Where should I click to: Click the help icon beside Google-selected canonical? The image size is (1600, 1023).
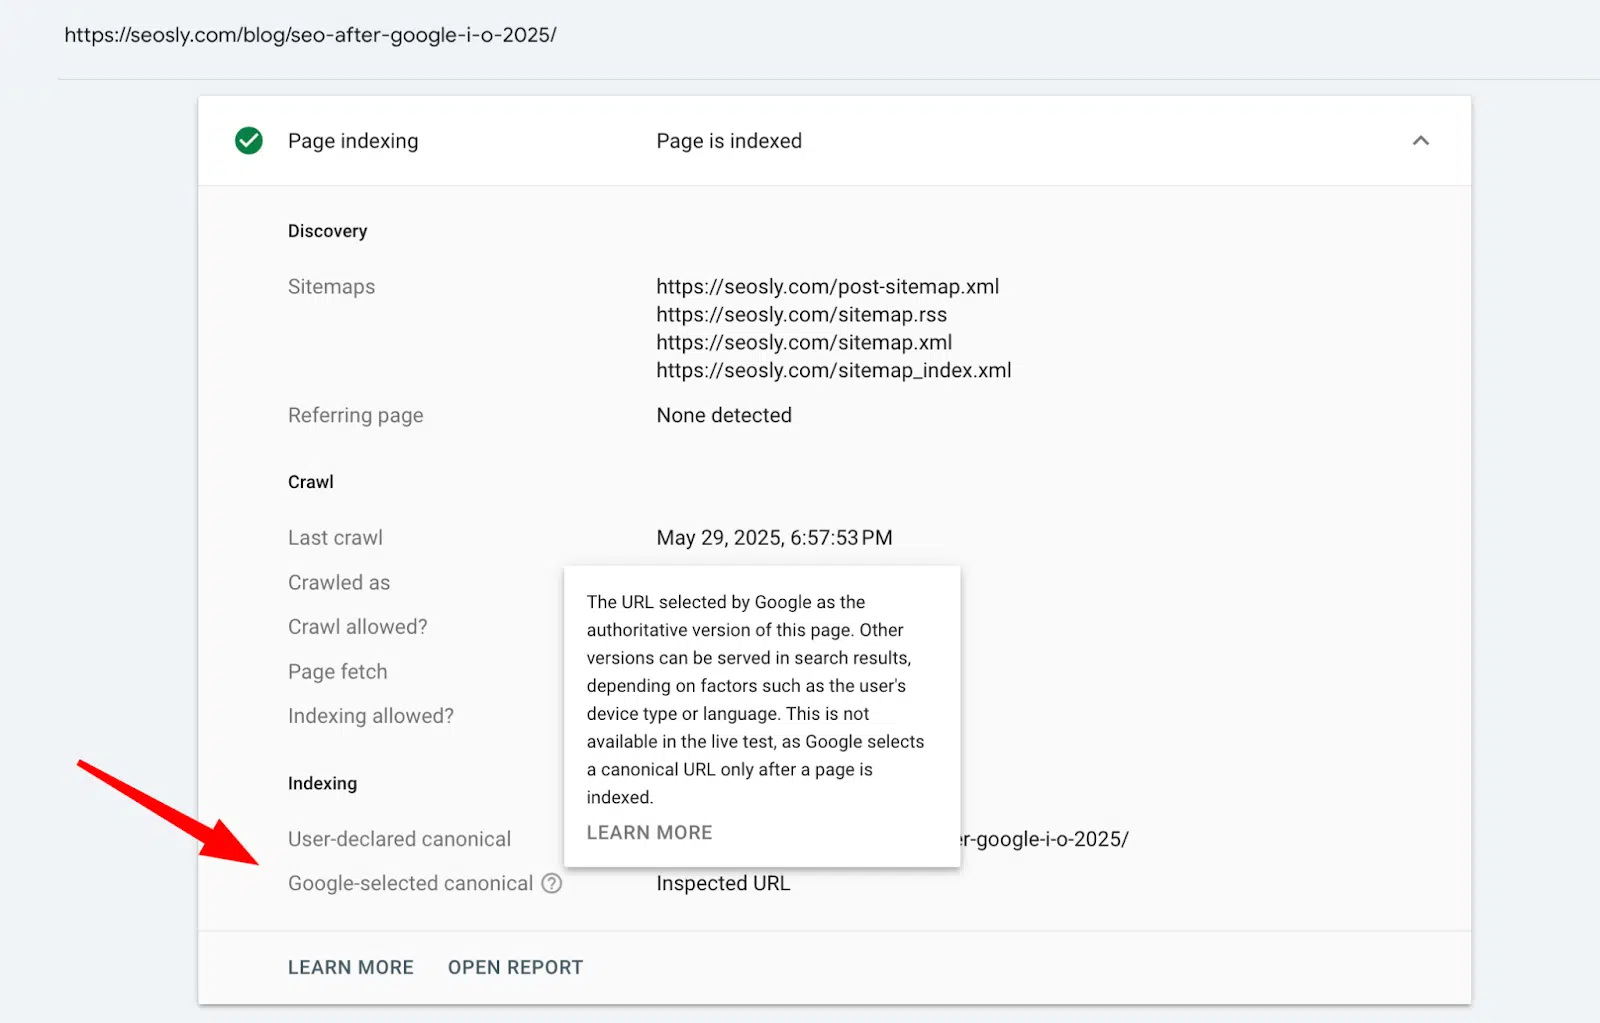click(552, 884)
